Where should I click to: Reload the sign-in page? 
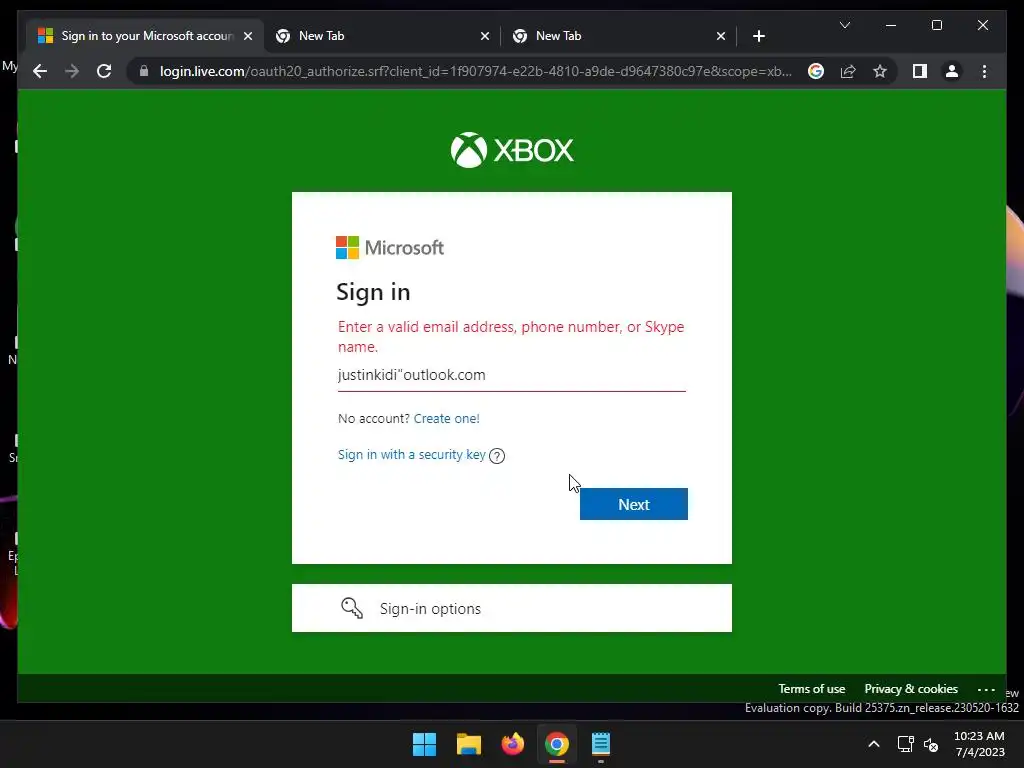coord(104,71)
